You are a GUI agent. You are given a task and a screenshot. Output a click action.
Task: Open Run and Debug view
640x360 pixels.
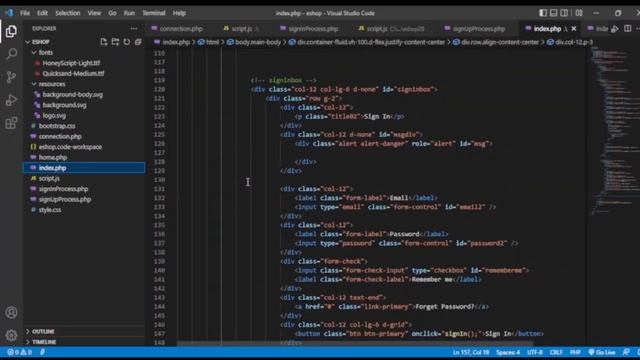point(11,100)
